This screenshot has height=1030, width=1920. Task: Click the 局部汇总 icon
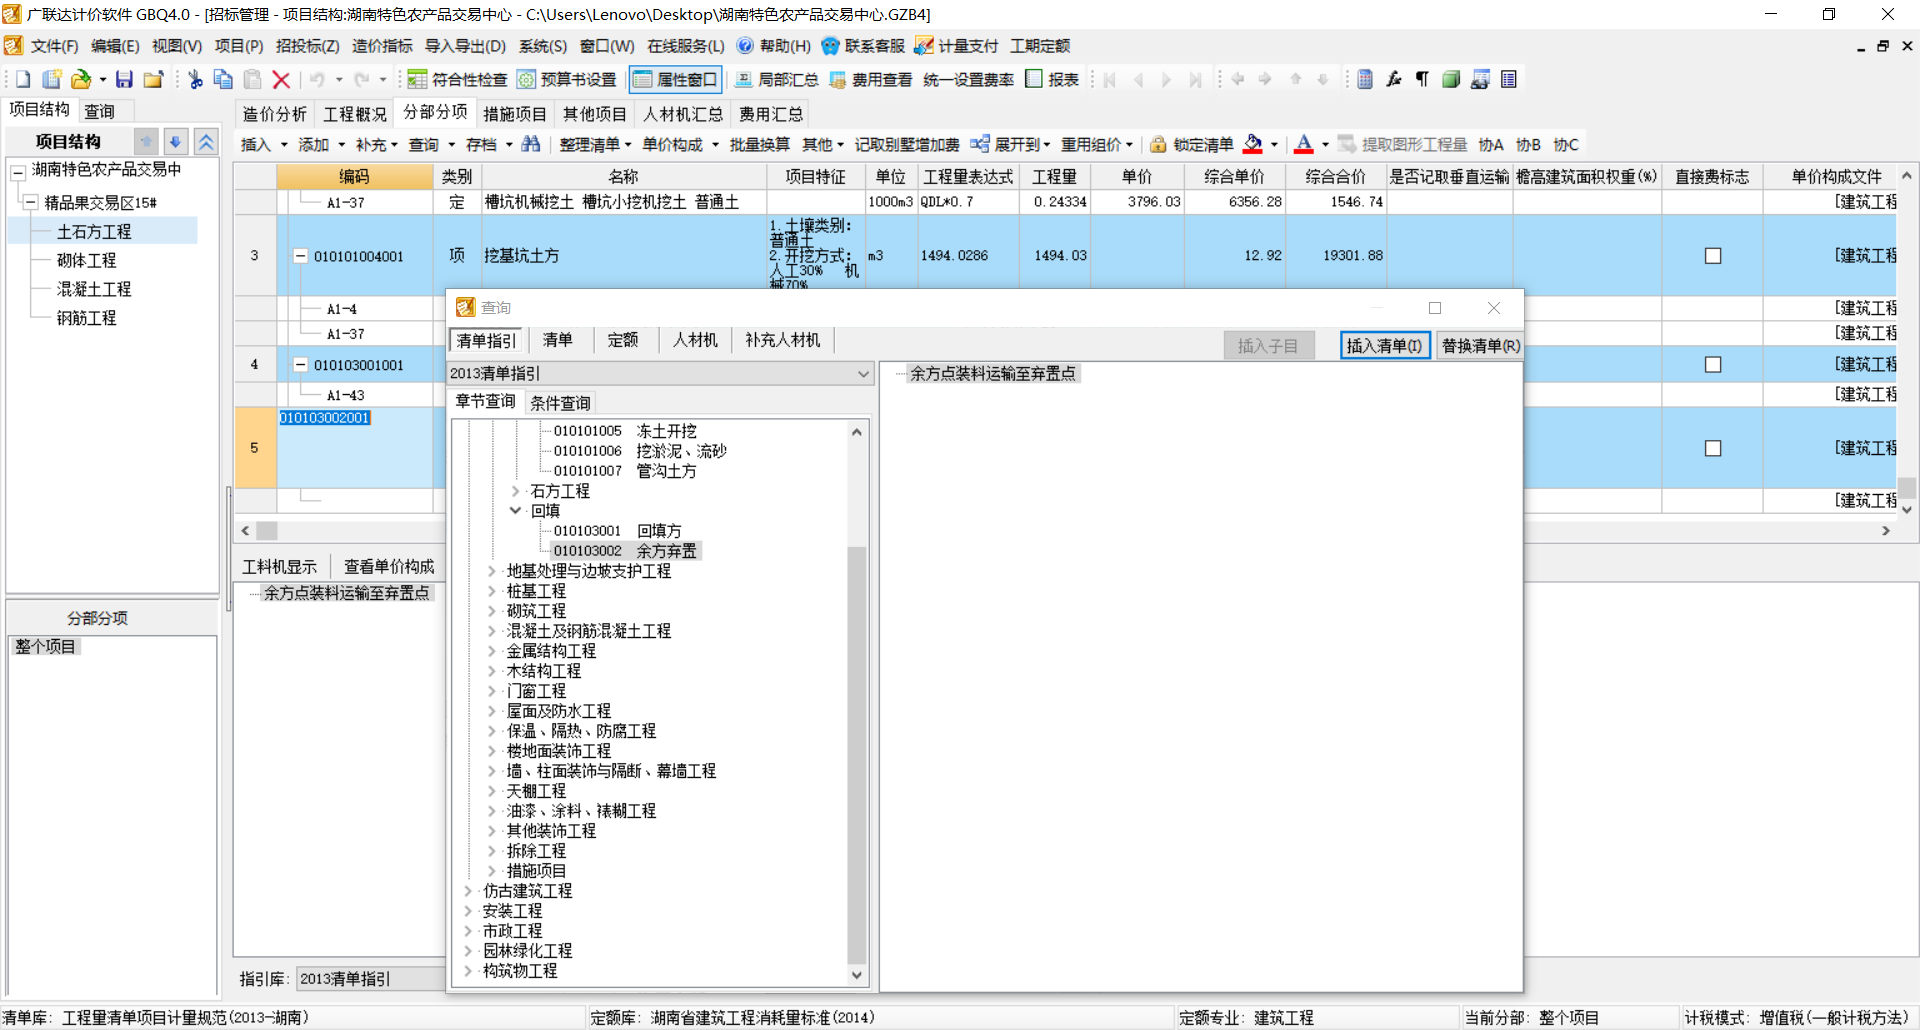tap(743, 80)
